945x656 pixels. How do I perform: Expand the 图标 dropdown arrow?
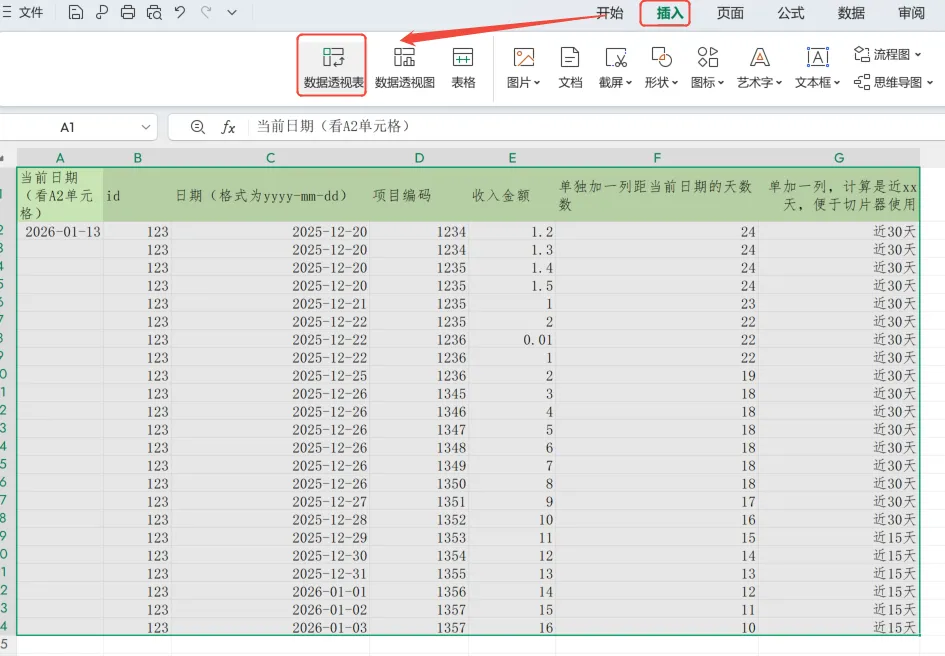[x=721, y=83]
